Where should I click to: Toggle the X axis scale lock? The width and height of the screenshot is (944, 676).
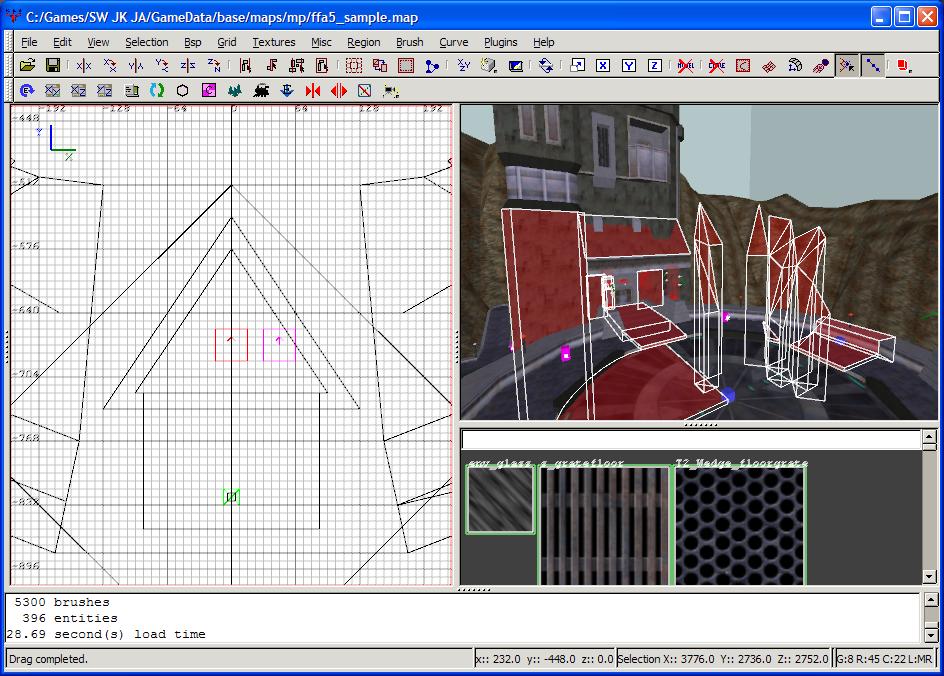pos(603,66)
